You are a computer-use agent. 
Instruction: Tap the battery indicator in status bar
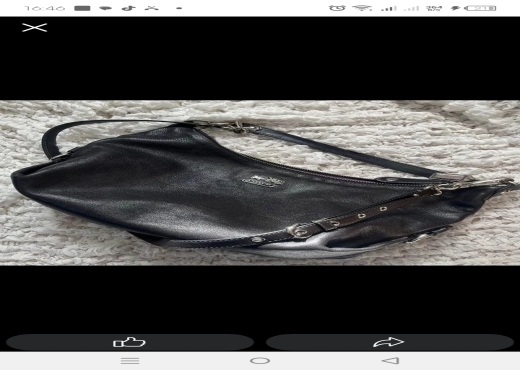coord(482,8)
